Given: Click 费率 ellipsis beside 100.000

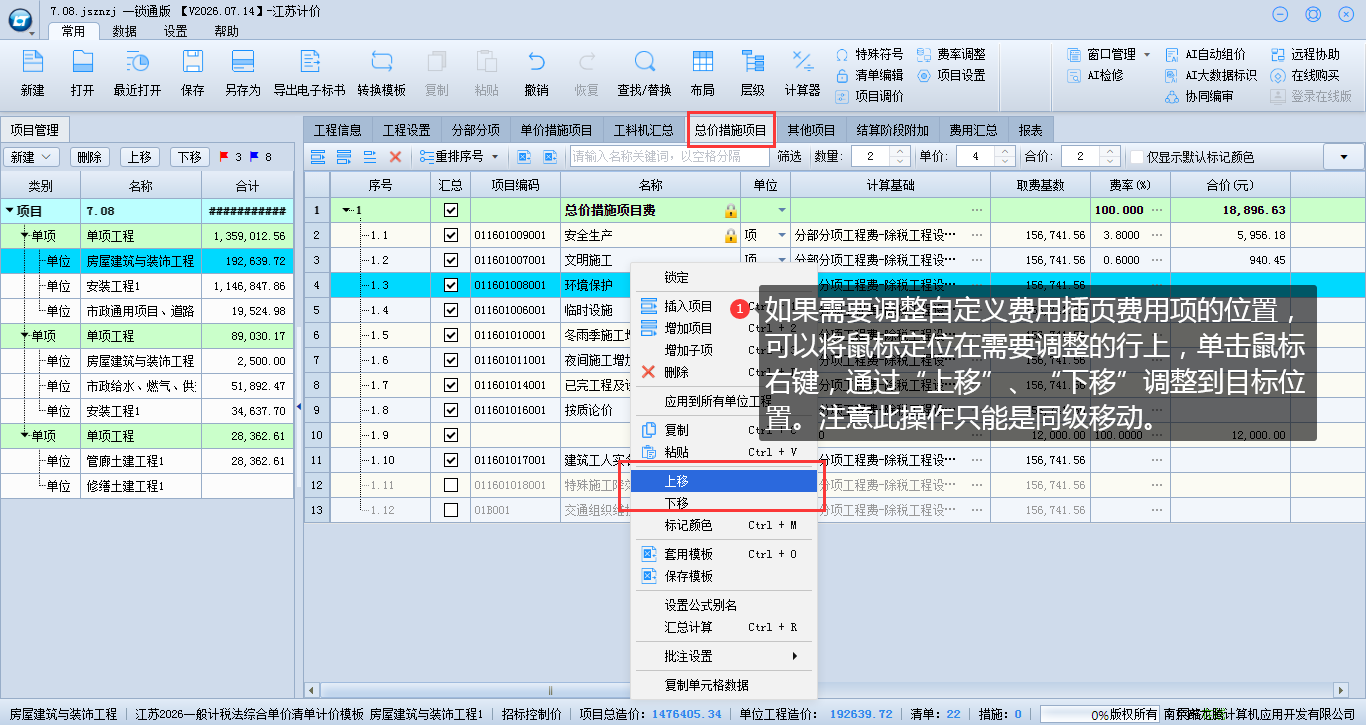Looking at the screenshot, I should [x=1157, y=210].
